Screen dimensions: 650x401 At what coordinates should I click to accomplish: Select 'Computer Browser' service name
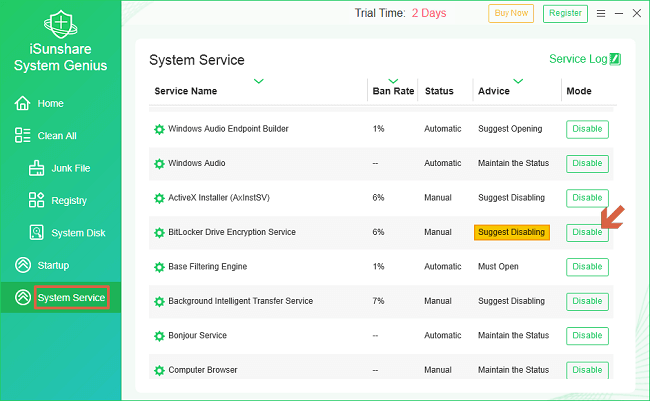coord(203,370)
